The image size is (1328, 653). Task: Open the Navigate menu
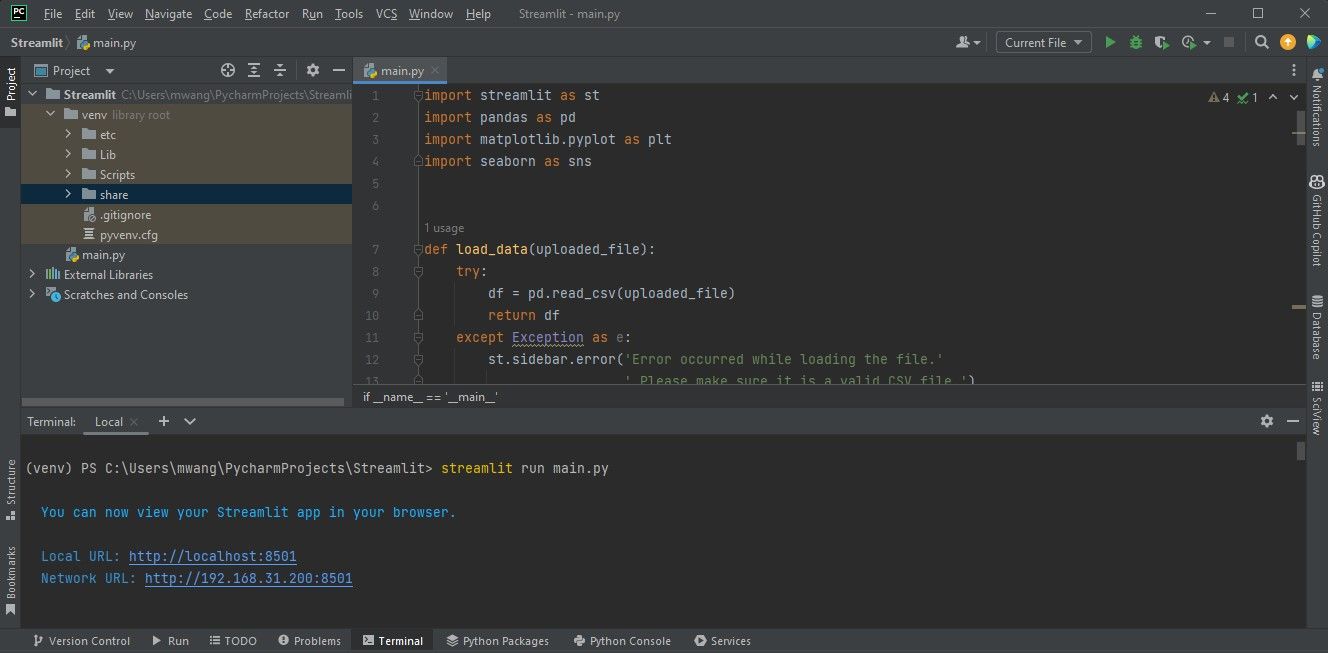click(167, 13)
